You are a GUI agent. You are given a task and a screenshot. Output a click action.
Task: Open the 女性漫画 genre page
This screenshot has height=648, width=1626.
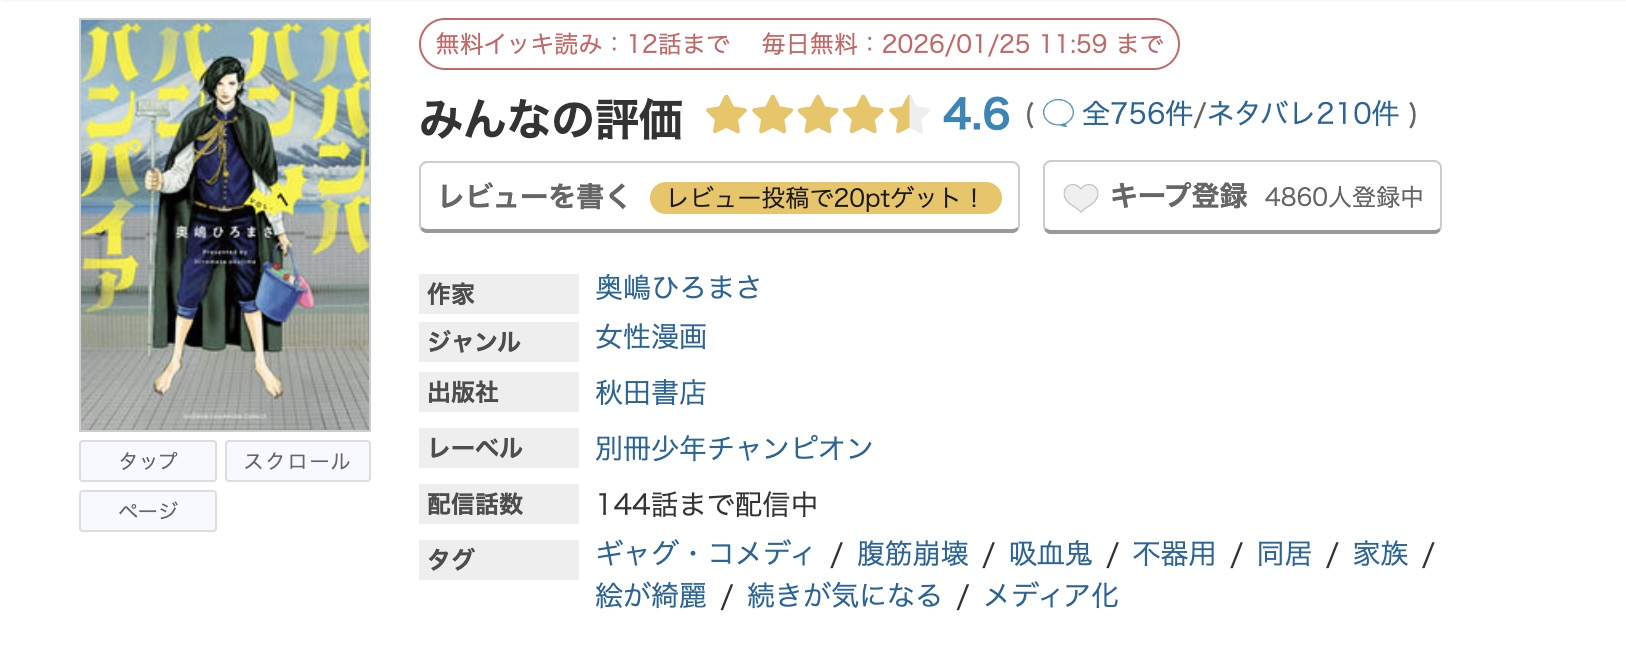650,338
